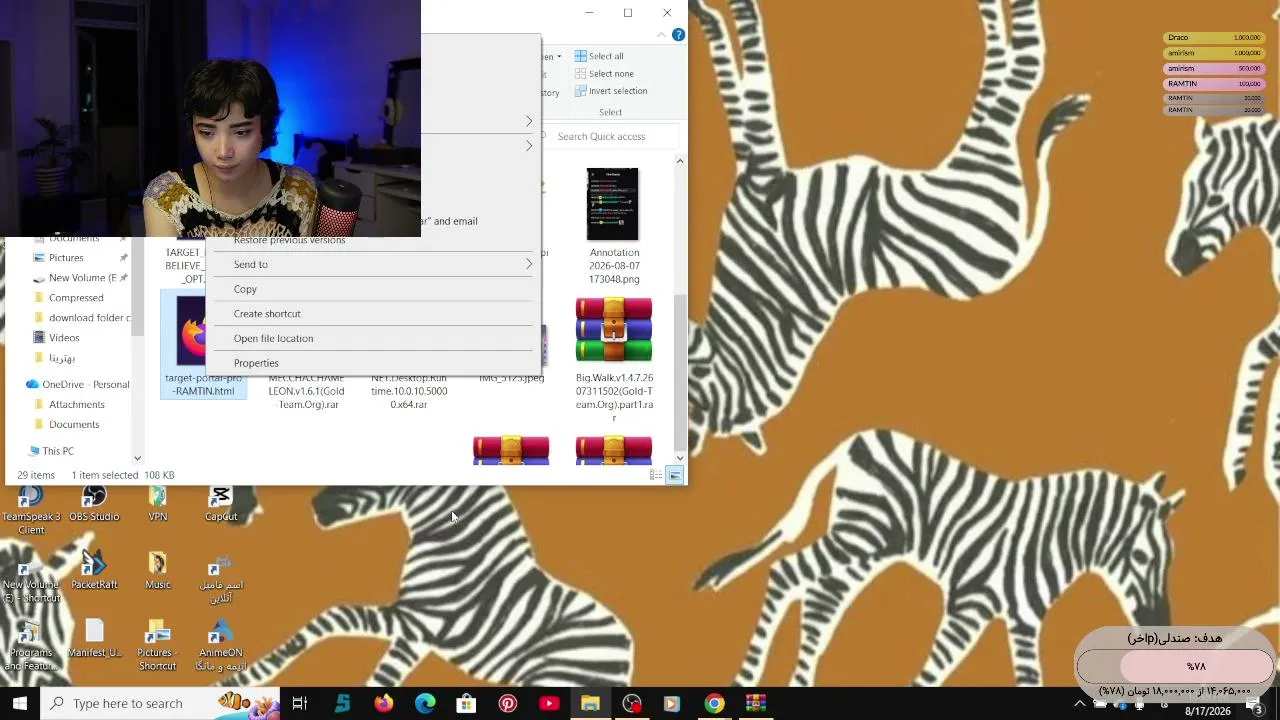1280x720 pixels.
Task: Switch to large icons view in File Explorer
Action: (675, 475)
